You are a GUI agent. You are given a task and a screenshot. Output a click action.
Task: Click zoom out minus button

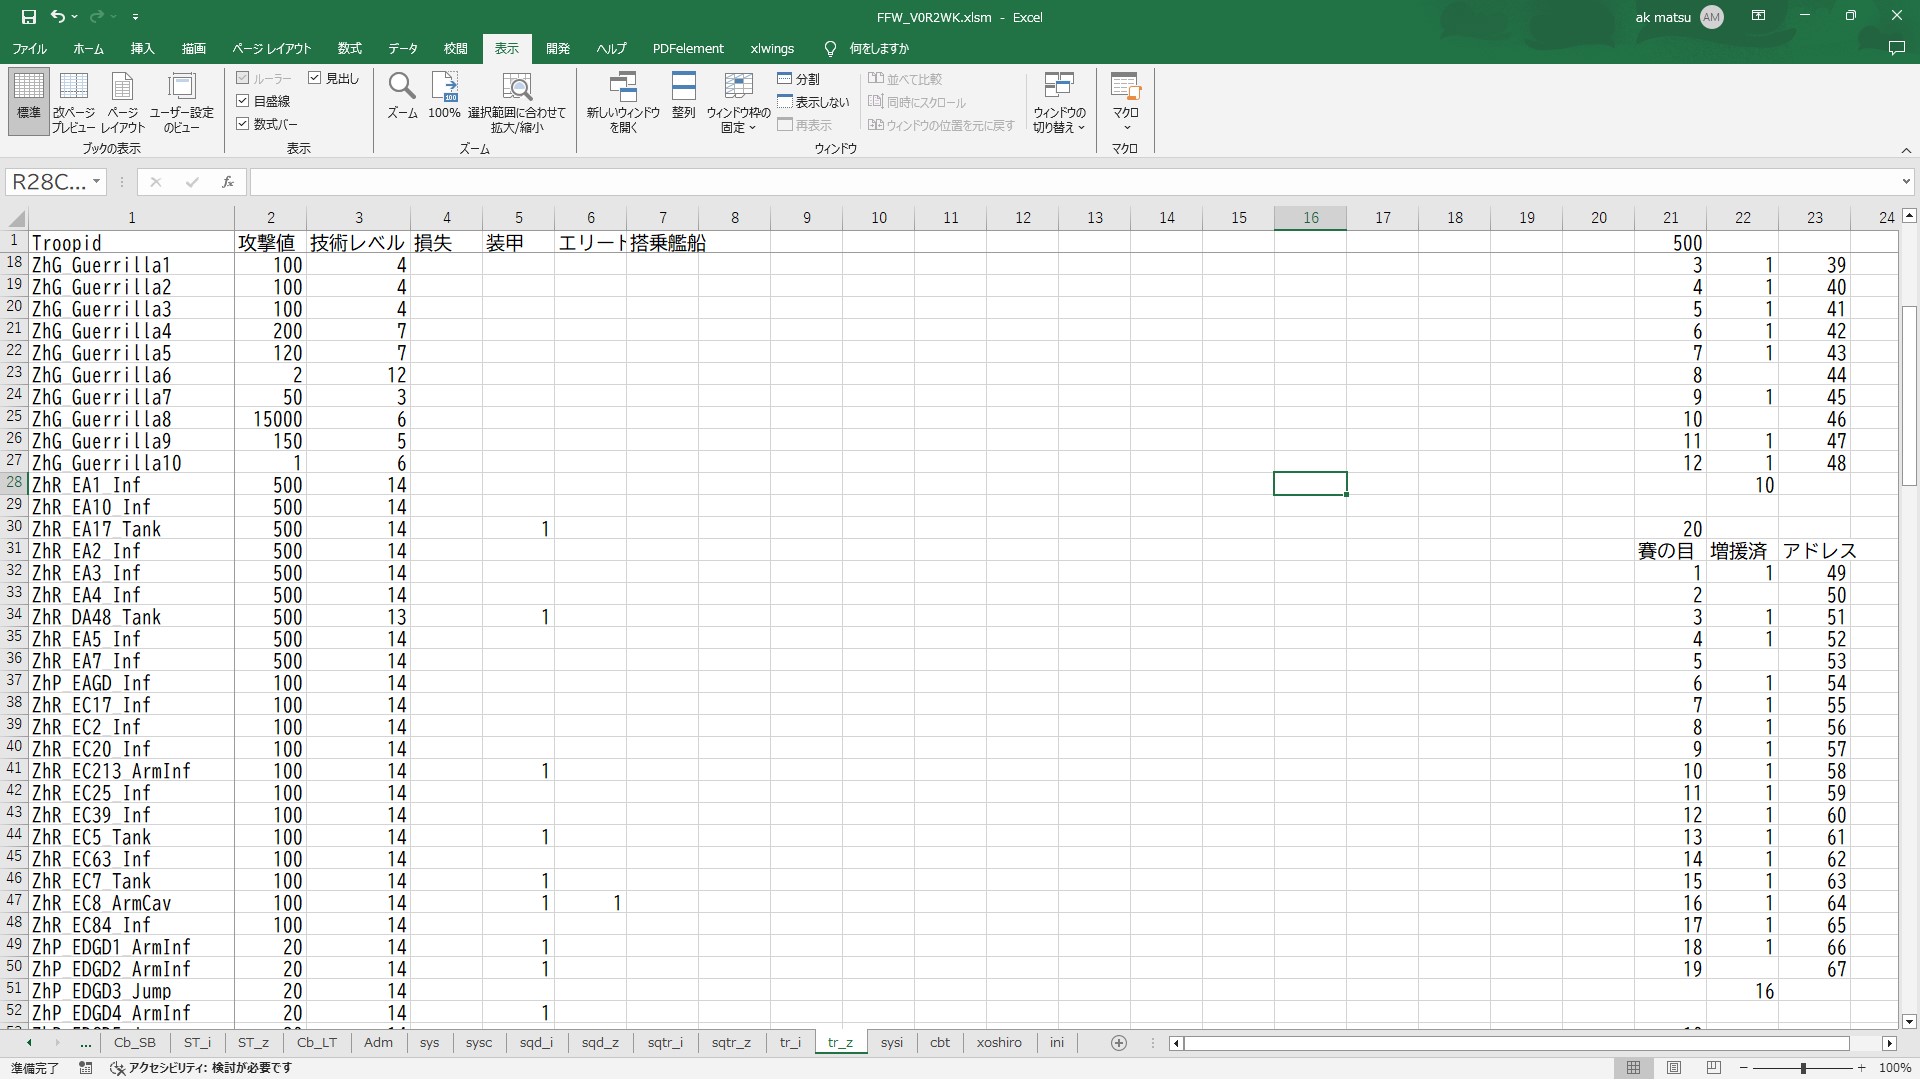pos(1744,1068)
